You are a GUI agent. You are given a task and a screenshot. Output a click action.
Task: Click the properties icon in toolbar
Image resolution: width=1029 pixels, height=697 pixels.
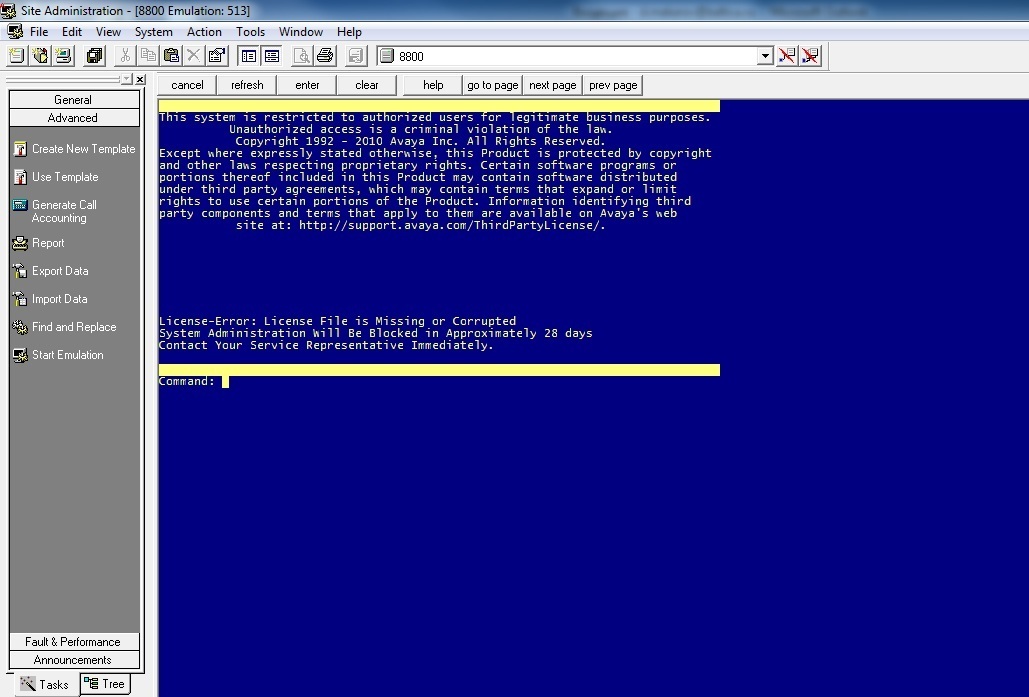[x=217, y=56]
